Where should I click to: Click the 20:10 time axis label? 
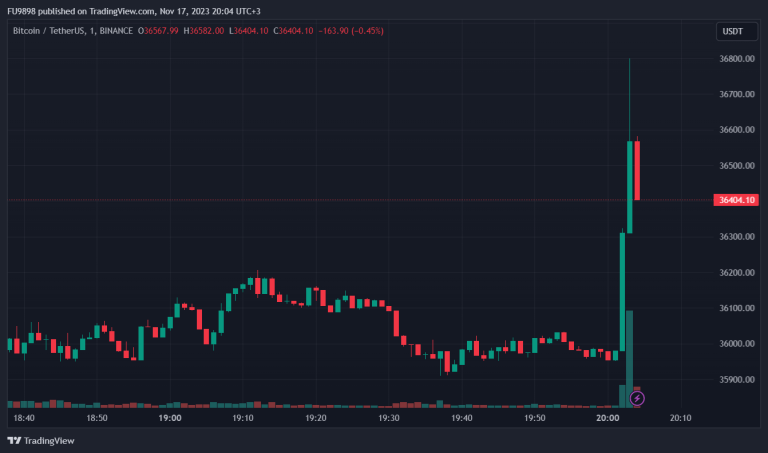(x=681, y=418)
